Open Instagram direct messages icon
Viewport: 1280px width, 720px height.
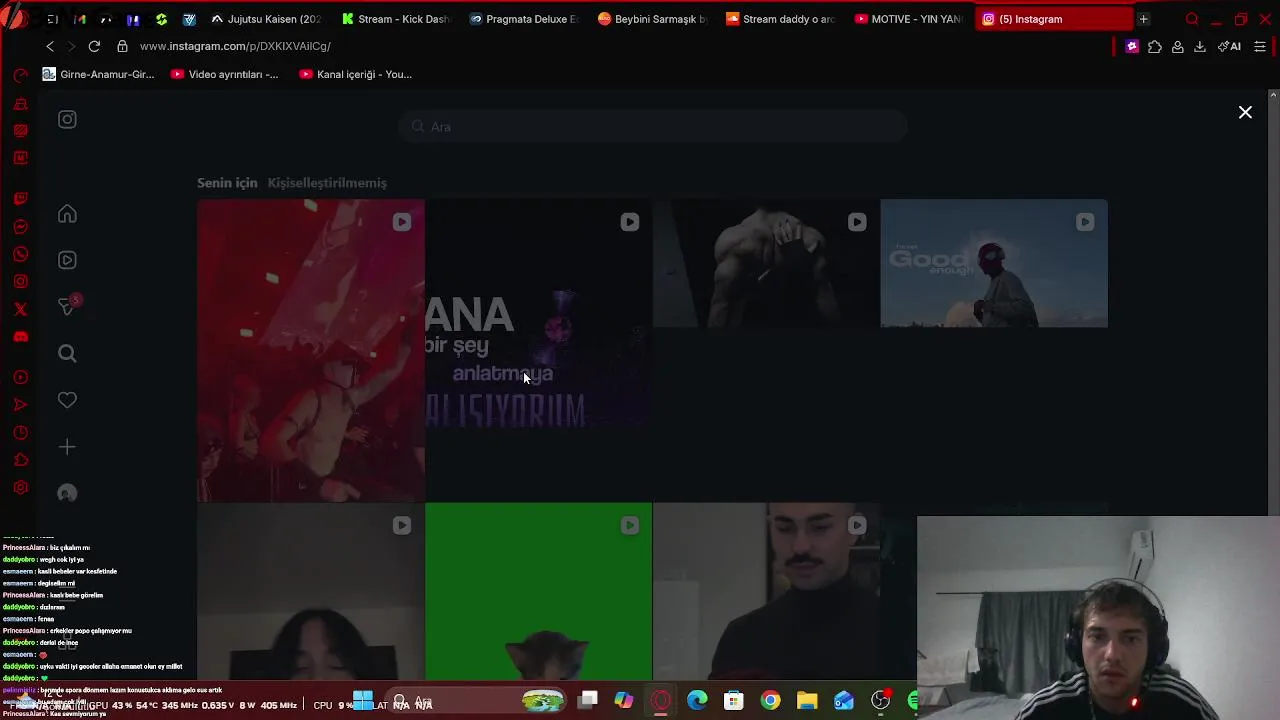point(67,306)
